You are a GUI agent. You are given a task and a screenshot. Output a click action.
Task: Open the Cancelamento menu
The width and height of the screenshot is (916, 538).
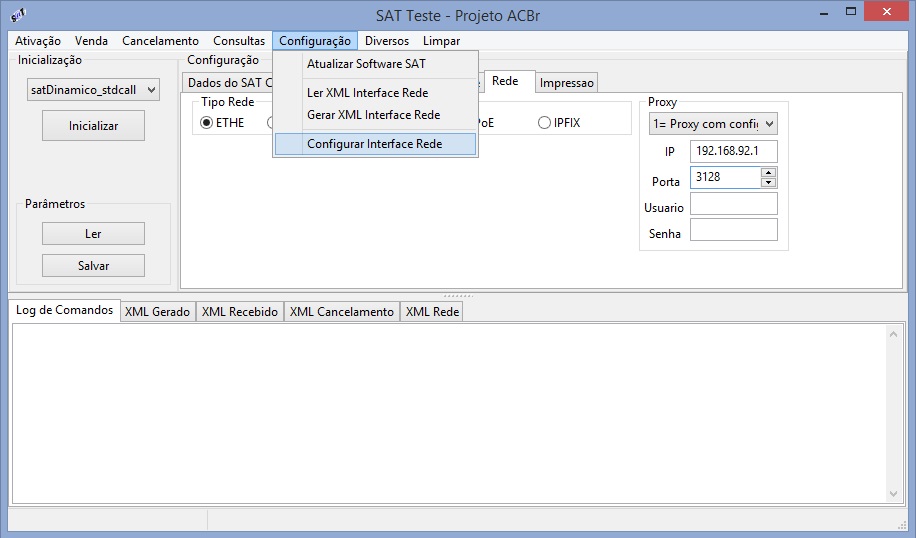click(160, 41)
